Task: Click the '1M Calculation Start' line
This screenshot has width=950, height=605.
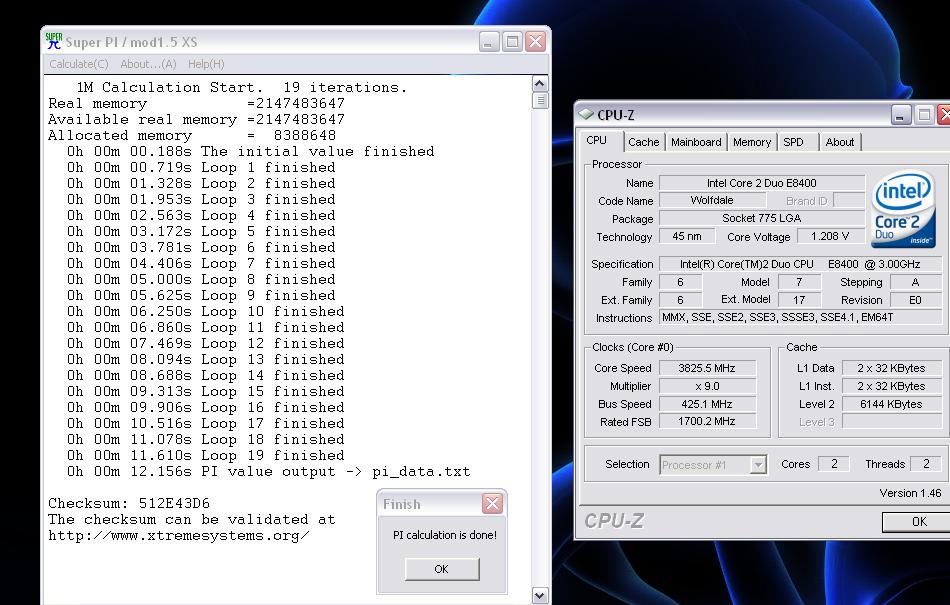Action: [x=242, y=87]
